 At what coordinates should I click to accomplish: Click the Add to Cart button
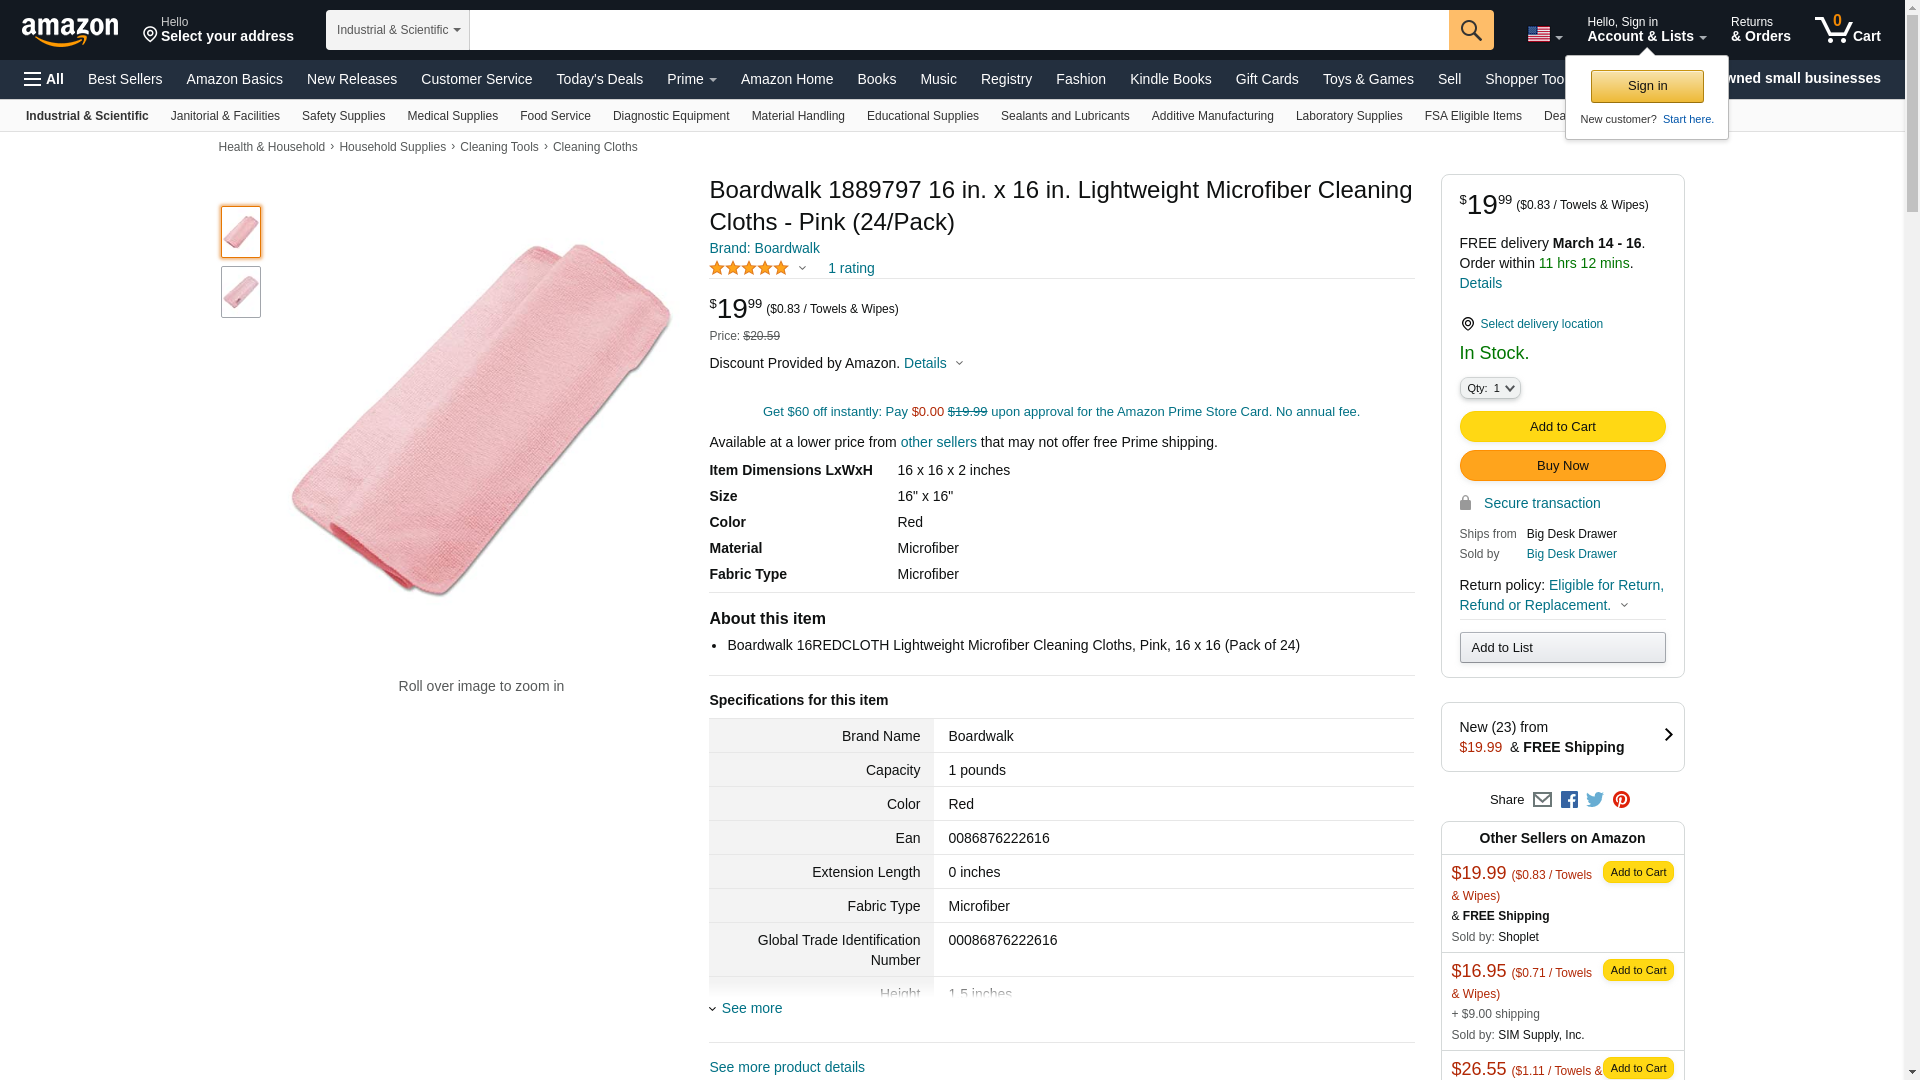[1562, 427]
